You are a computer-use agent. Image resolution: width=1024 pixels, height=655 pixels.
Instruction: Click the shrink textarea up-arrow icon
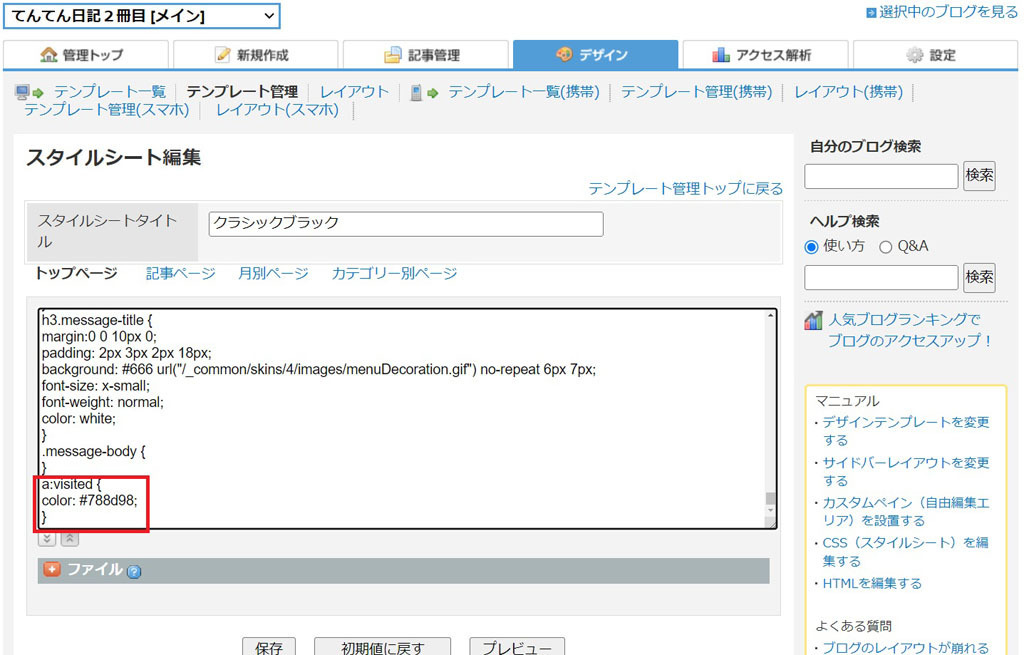[70, 539]
